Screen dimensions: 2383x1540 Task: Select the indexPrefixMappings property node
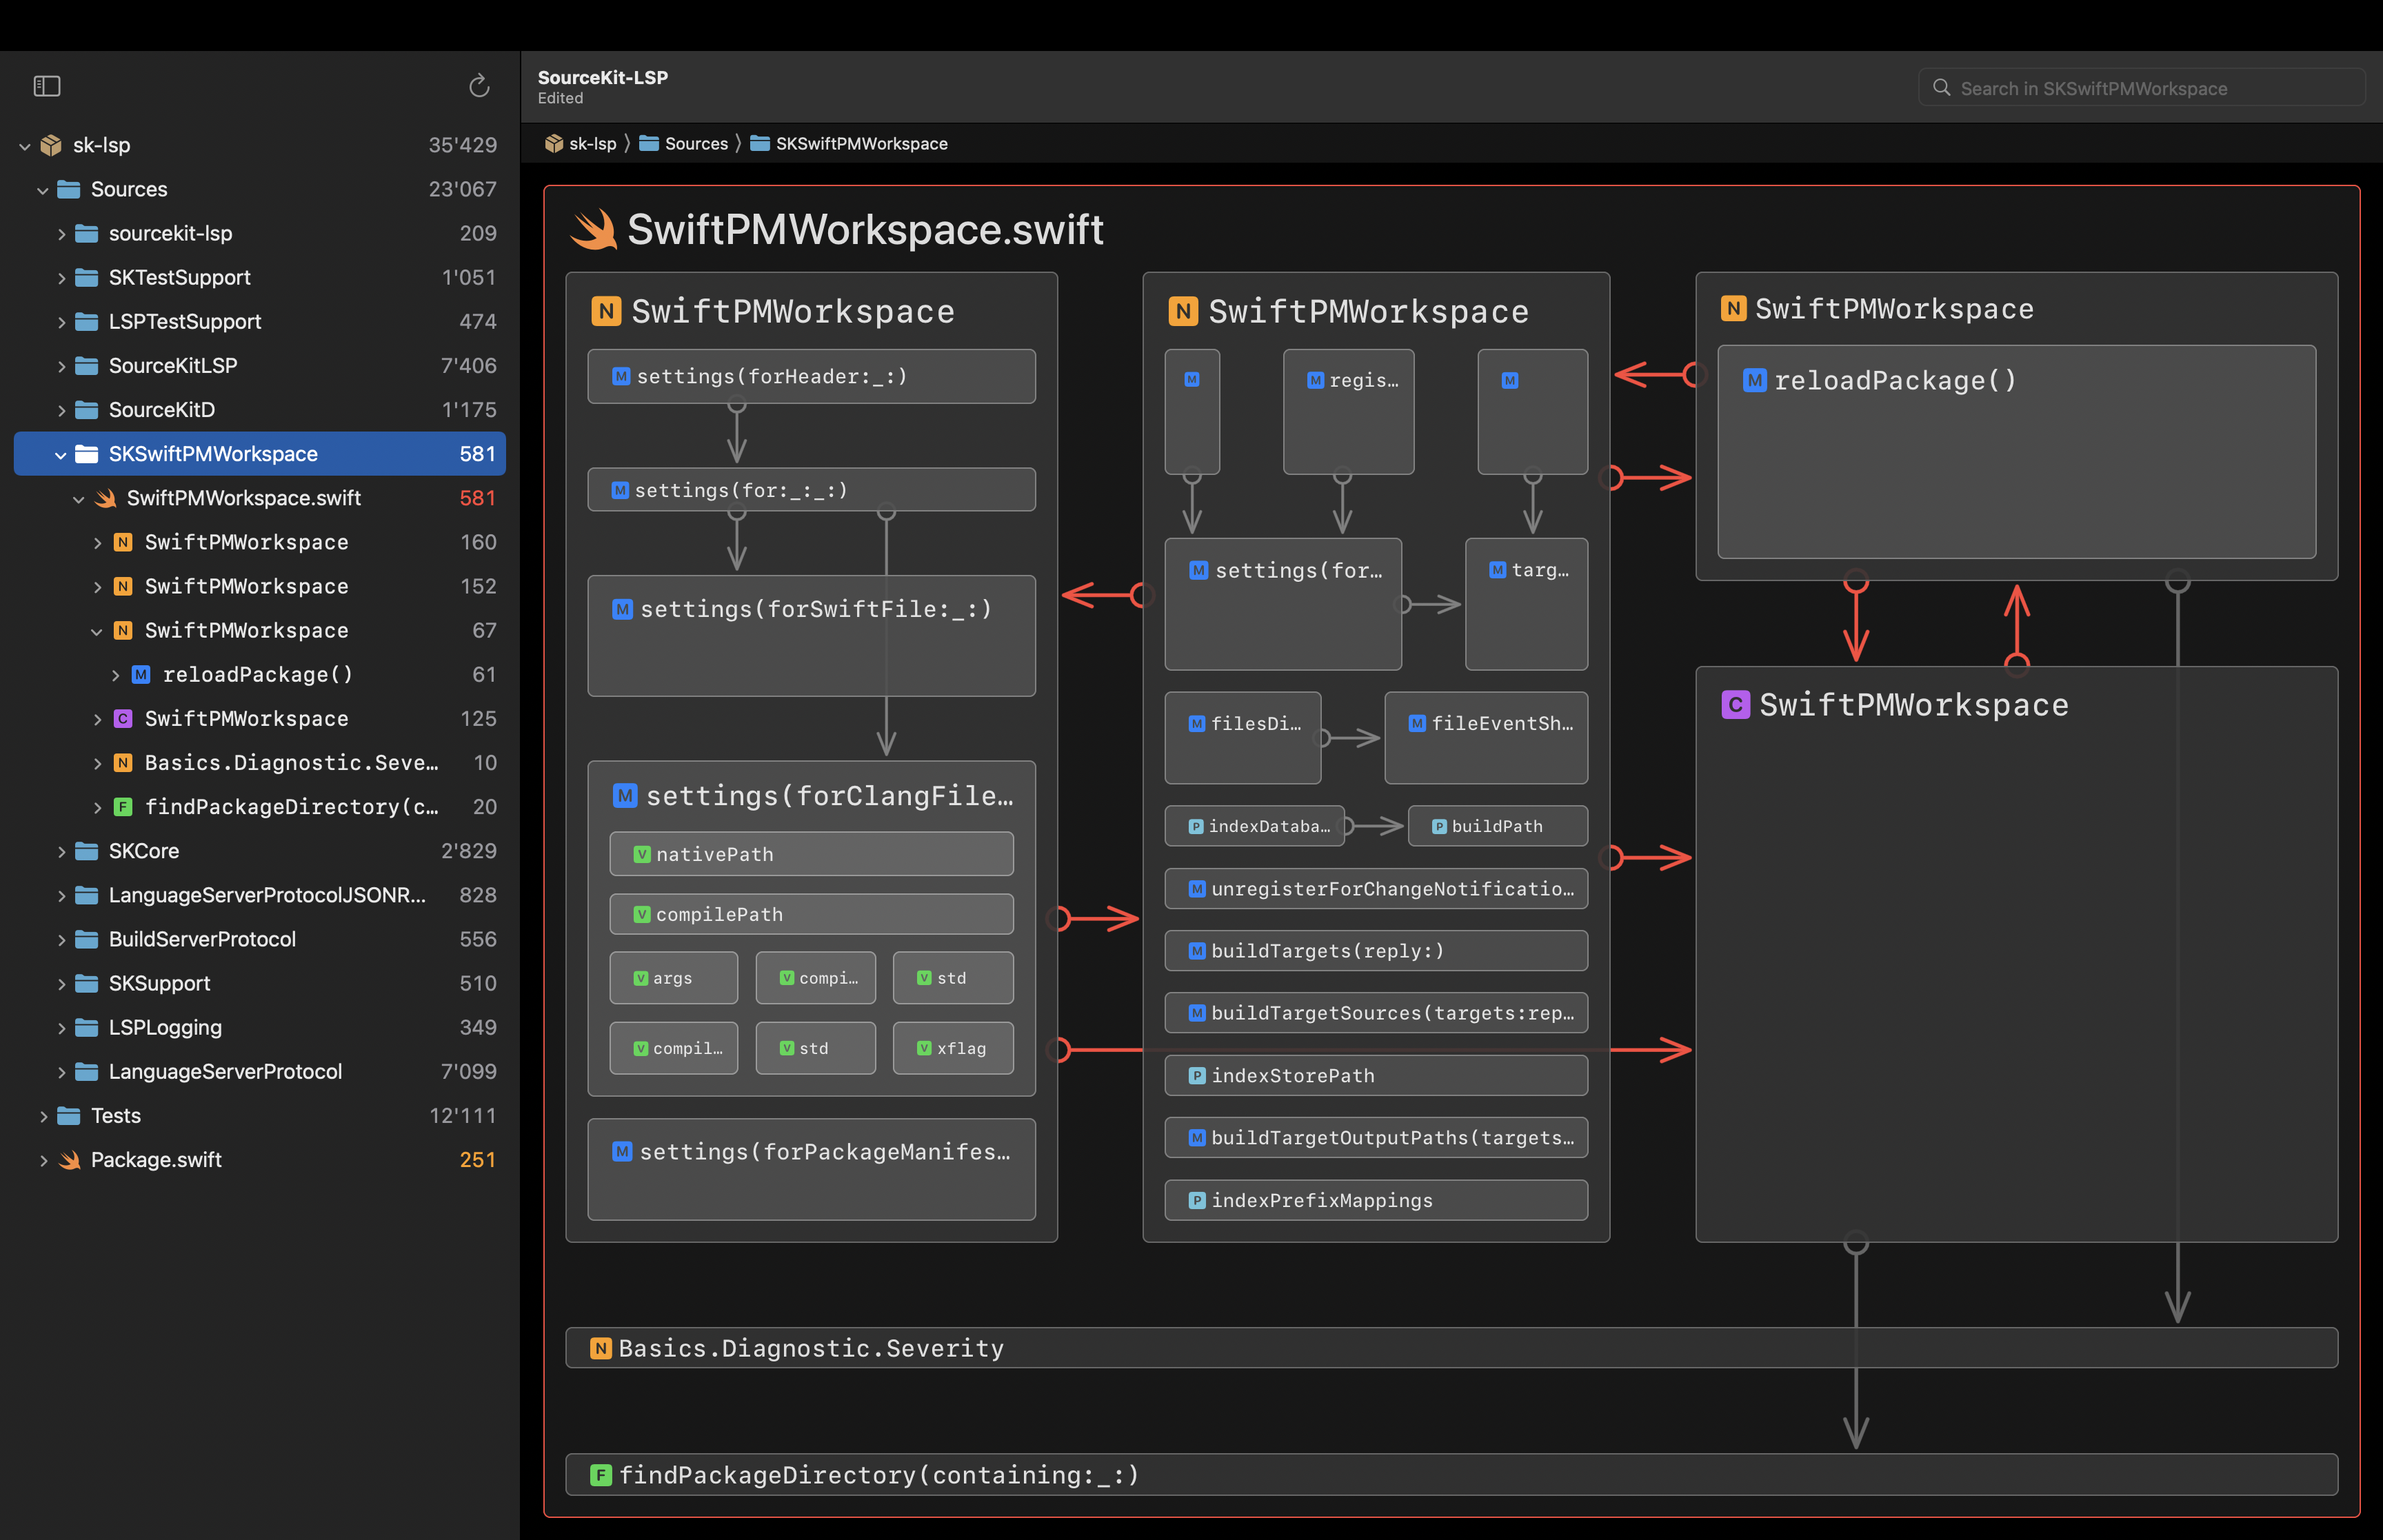coord(1376,1200)
